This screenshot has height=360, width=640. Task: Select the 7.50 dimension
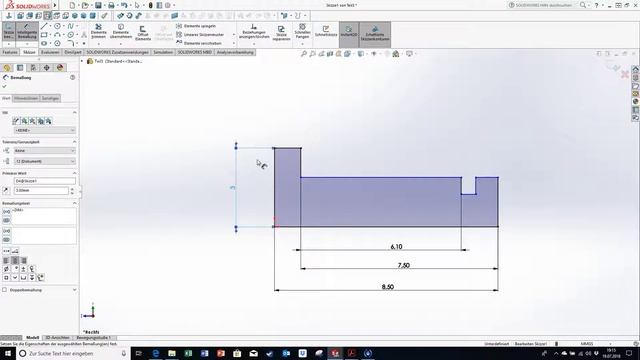[x=403, y=265]
